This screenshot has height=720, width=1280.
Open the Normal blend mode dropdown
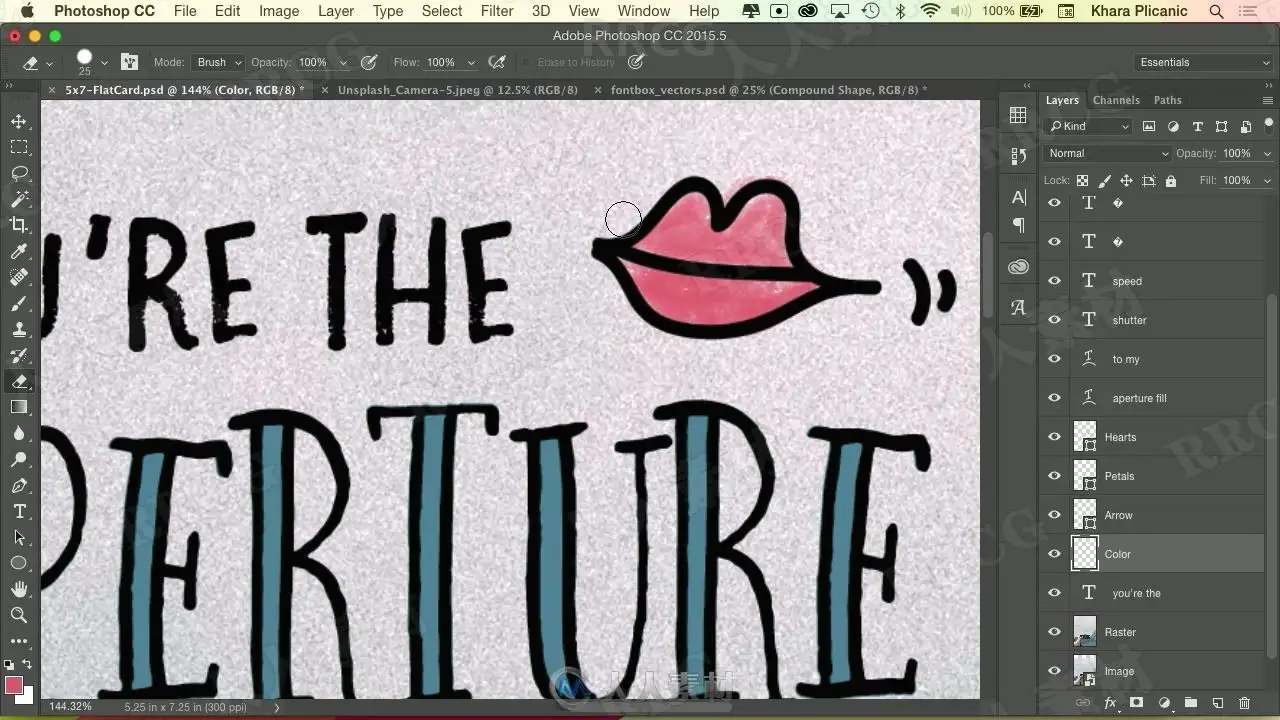pyautogui.click(x=1107, y=153)
